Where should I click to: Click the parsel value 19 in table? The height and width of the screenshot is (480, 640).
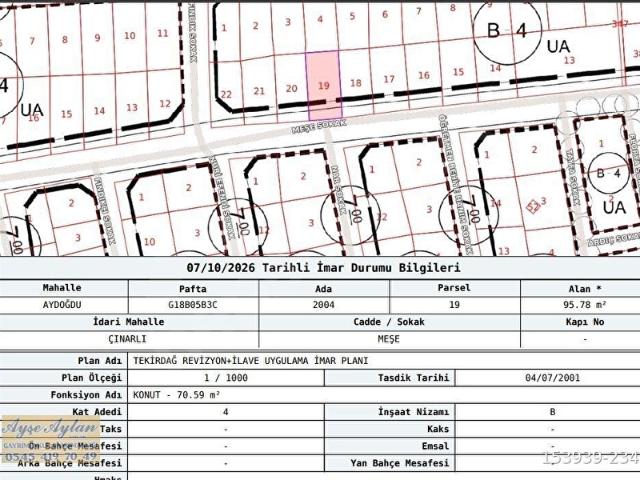click(x=454, y=305)
